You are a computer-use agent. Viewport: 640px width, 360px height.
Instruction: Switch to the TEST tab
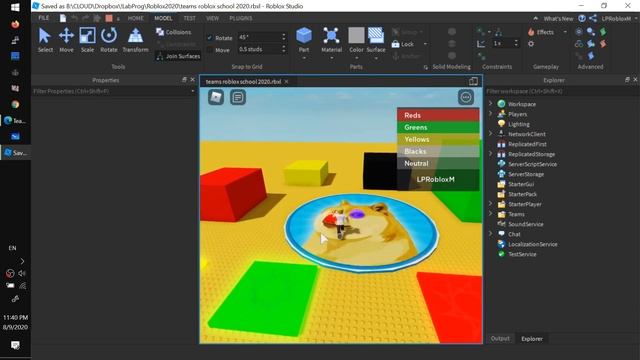[189, 18]
